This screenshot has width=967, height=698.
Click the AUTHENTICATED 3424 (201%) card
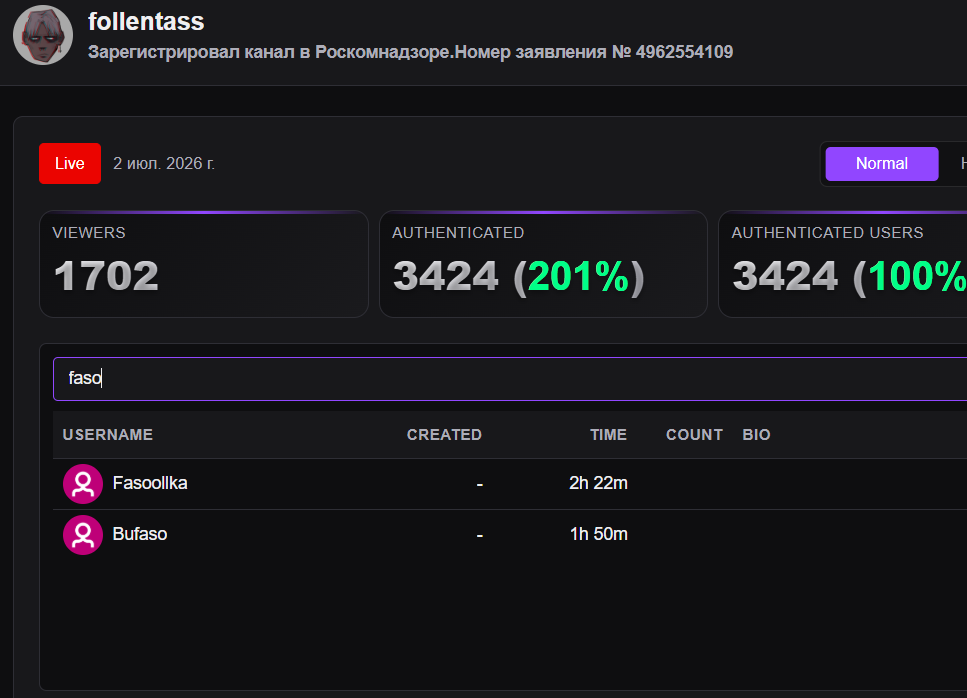(x=543, y=264)
